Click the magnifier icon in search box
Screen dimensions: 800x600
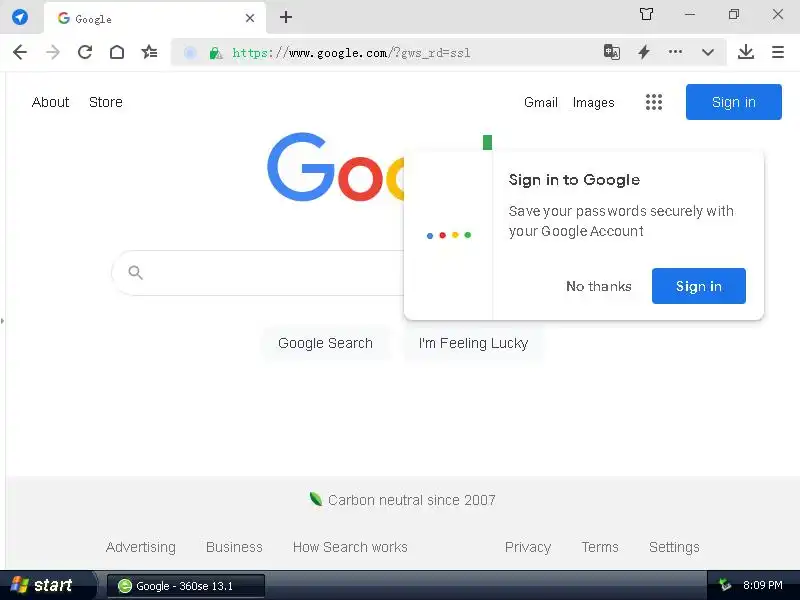pyautogui.click(x=135, y=272)
